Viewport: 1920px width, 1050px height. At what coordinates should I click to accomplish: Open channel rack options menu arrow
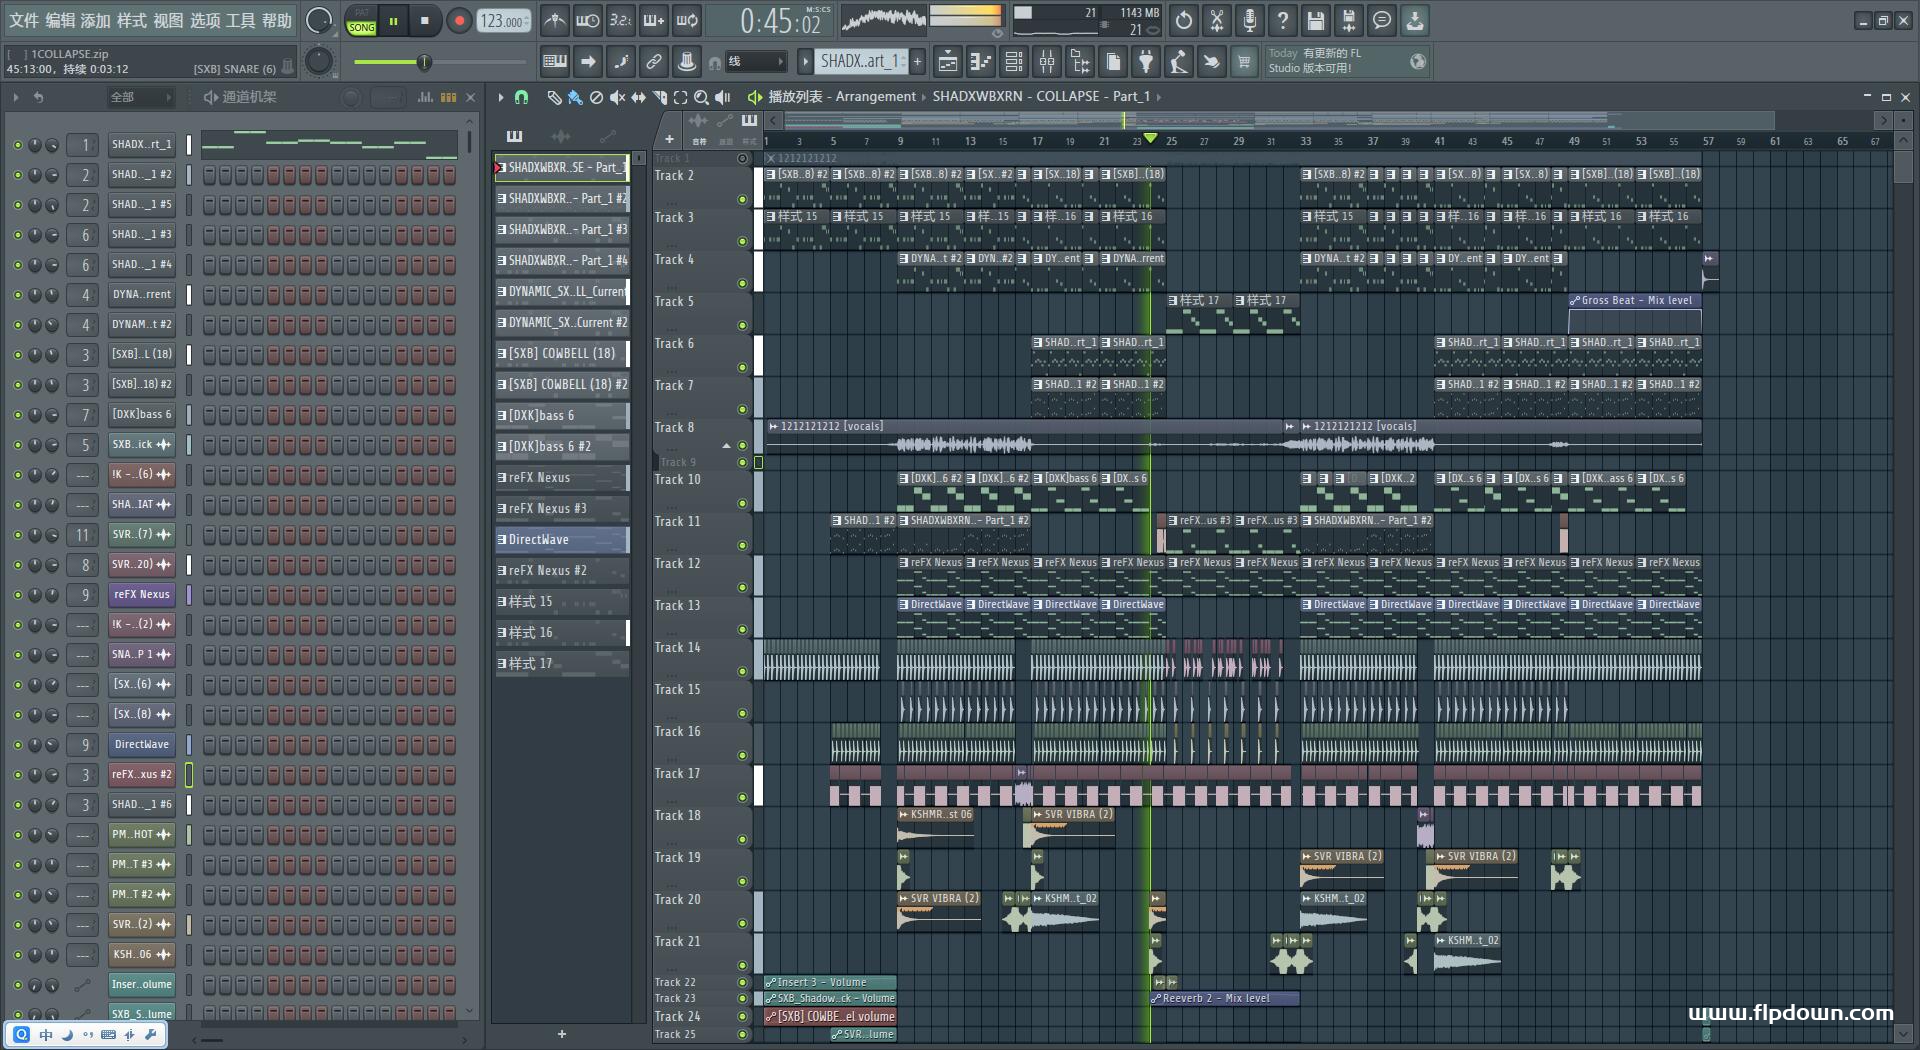click(16, 97)
